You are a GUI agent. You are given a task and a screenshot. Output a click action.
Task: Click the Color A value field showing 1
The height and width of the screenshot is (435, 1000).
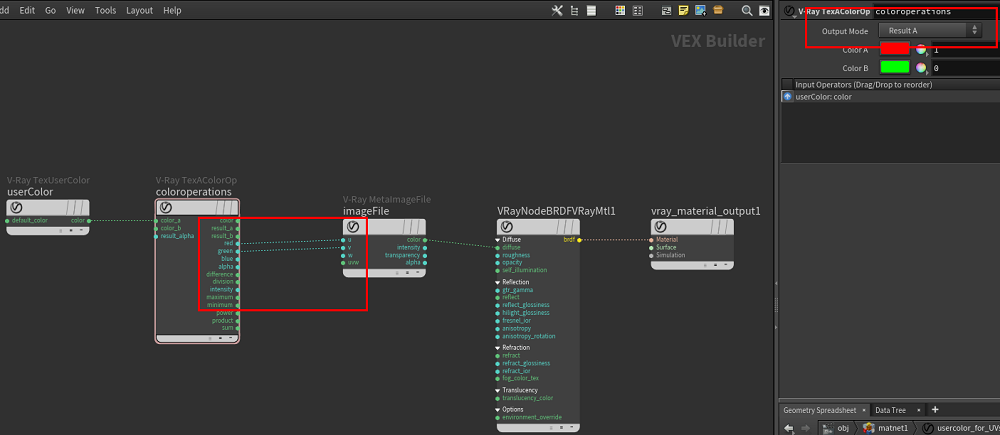966,50
